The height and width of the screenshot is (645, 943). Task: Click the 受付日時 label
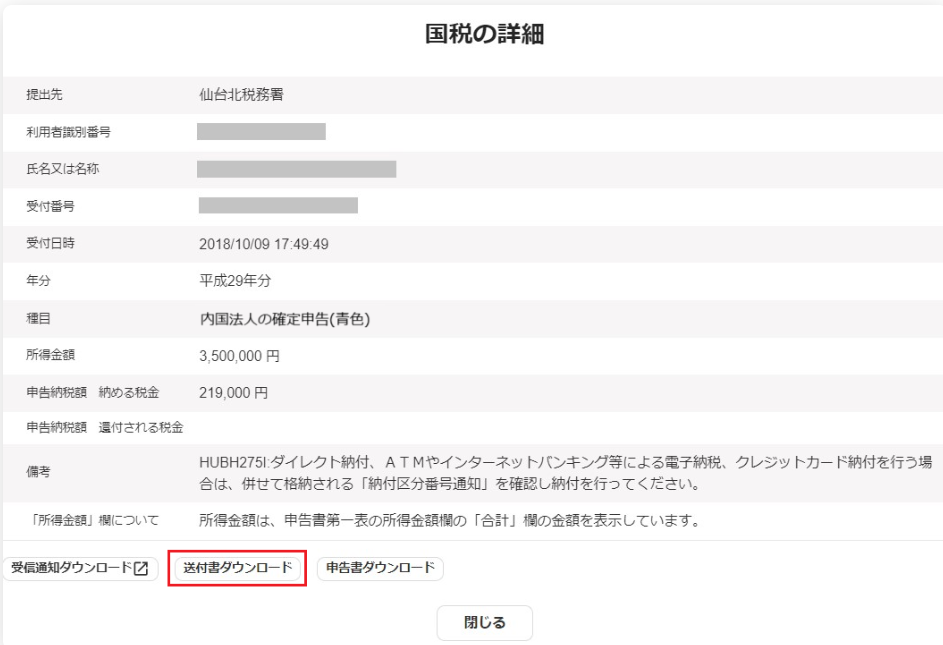(51, 243)
